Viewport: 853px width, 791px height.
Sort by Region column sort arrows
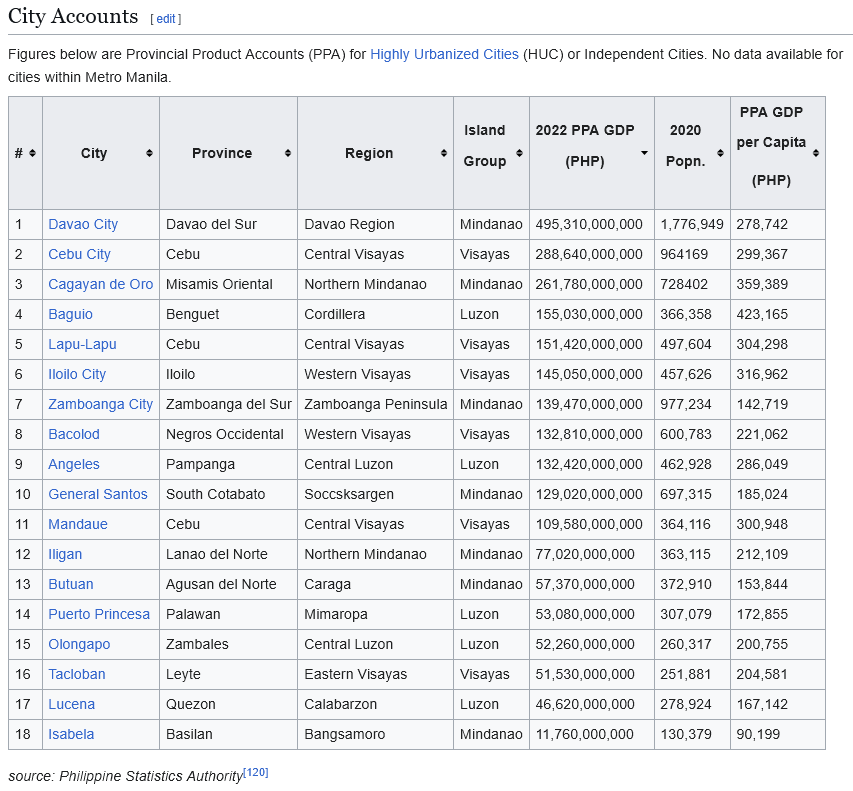coord(444,153)
